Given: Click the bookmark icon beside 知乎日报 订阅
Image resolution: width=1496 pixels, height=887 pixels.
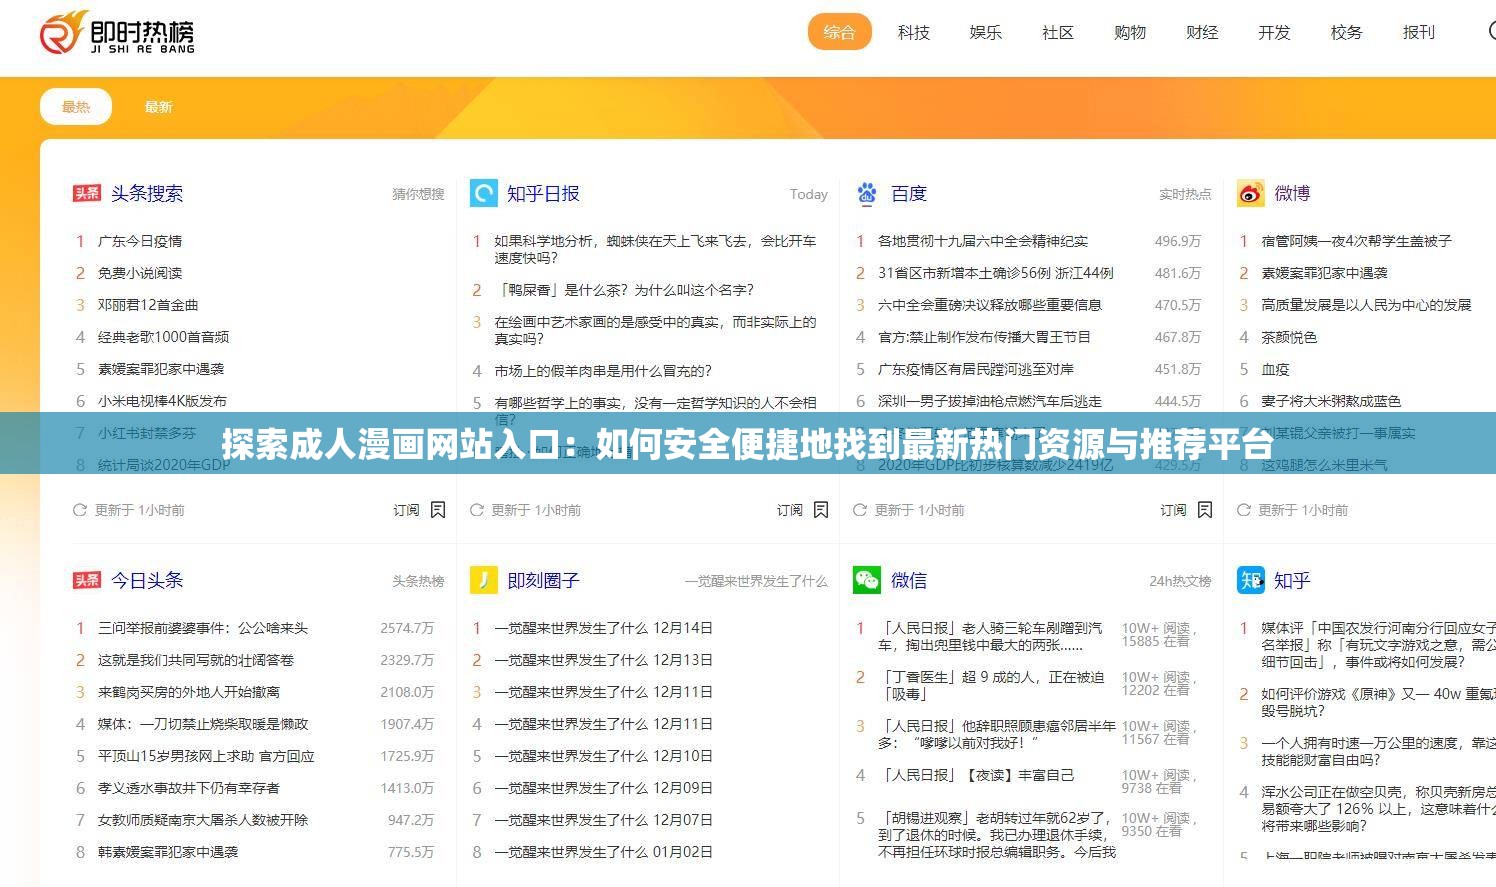Looking at the screenshot, I should pos(821,509).
